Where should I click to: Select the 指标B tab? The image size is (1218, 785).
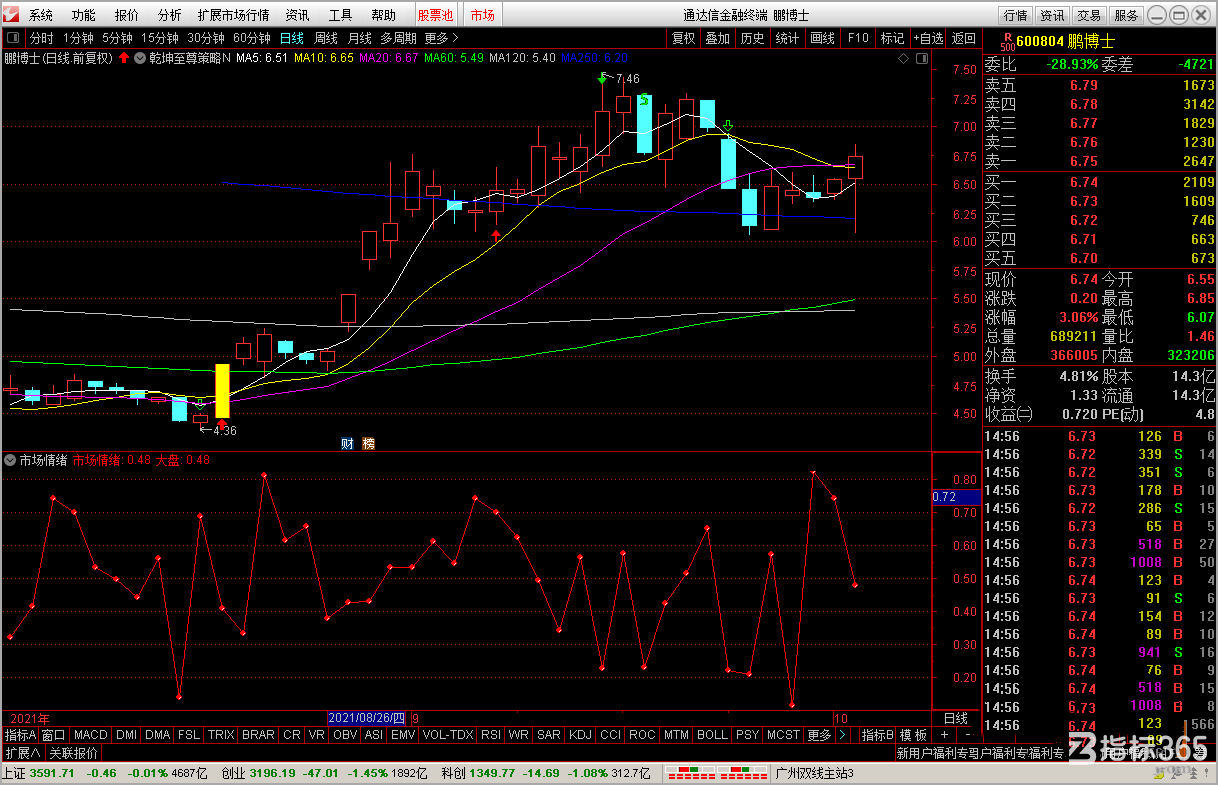point(878,735)
